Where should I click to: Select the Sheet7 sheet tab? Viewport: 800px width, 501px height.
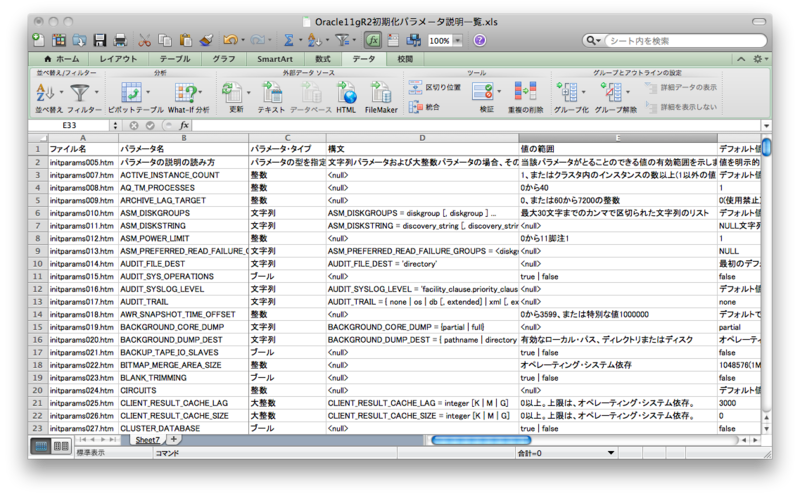coord(148,440)
